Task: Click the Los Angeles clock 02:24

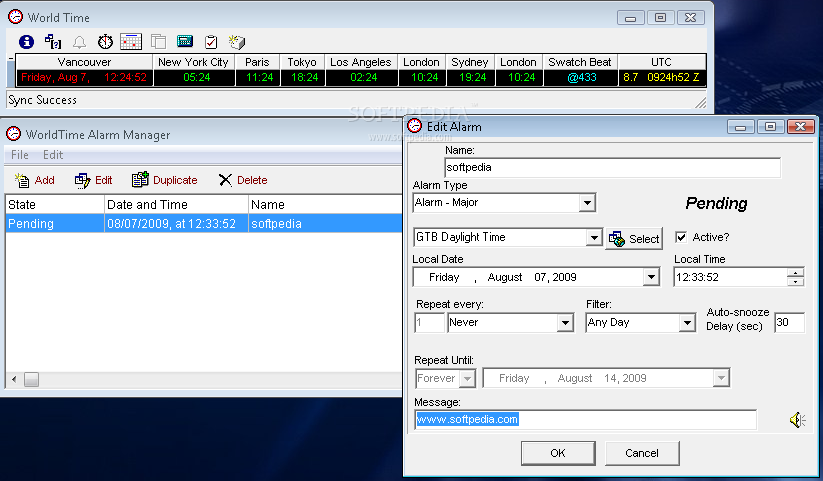Action: pos(363,77)
